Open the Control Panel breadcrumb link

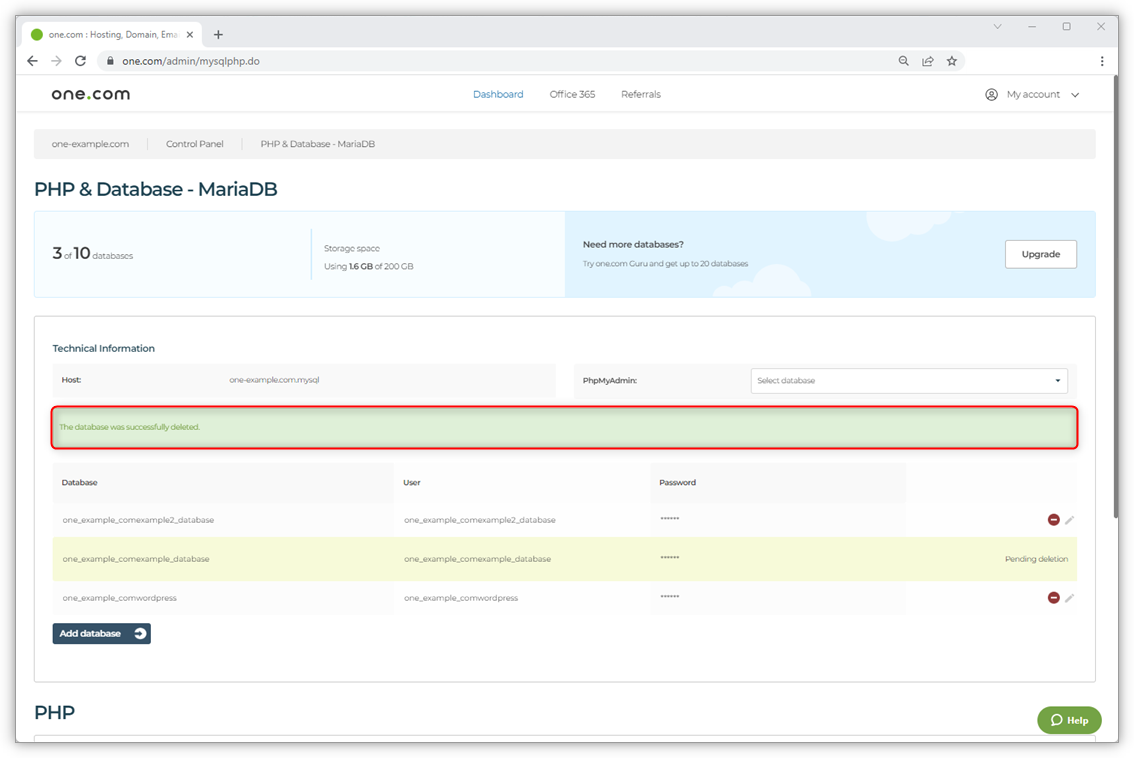pyautogui.click(x=195, y=144)
